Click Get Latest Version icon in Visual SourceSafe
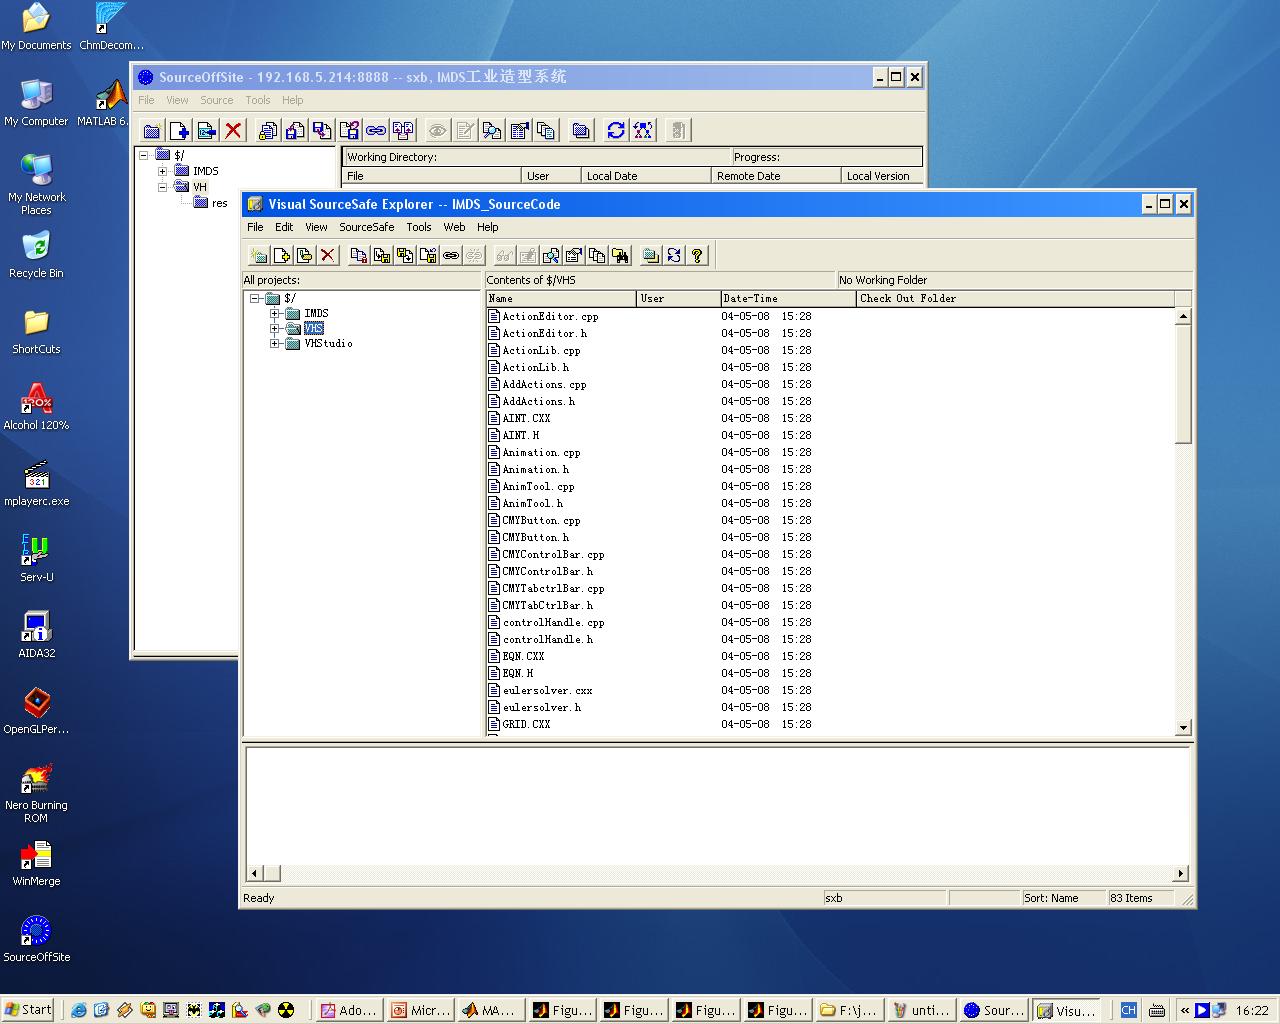Viewport: 1280px width, 1024px height. 359,256
